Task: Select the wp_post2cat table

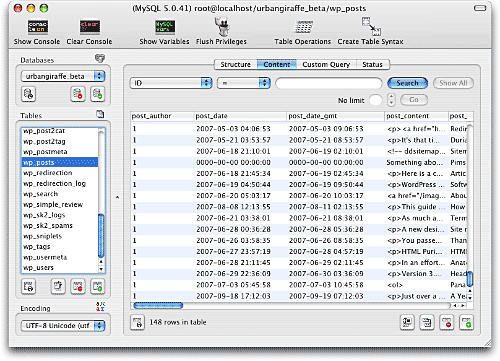Action: 60,131
